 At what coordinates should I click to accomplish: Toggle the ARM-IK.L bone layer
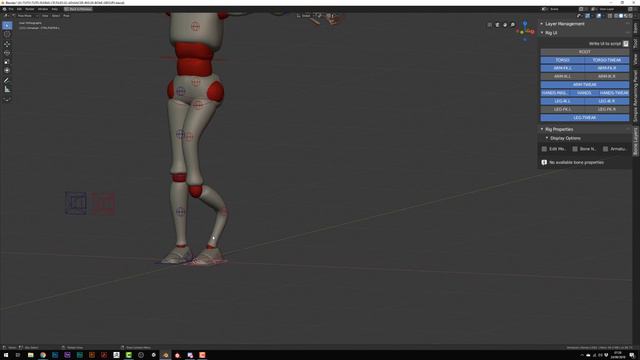[562, 76]
